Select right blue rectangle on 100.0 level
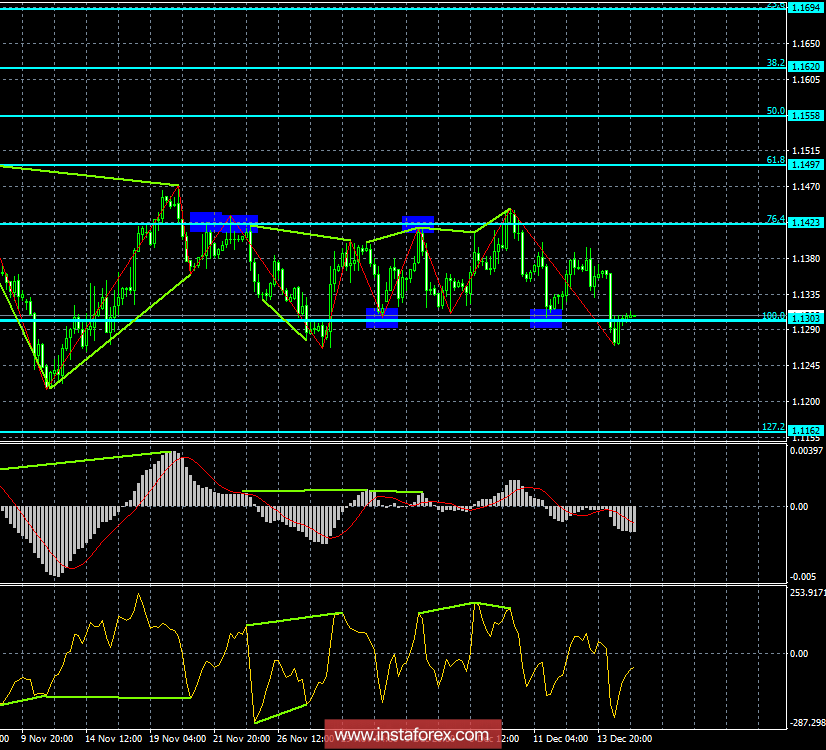Image resolution: width=826 pixels, height=750 pixels. pos(545,317)
